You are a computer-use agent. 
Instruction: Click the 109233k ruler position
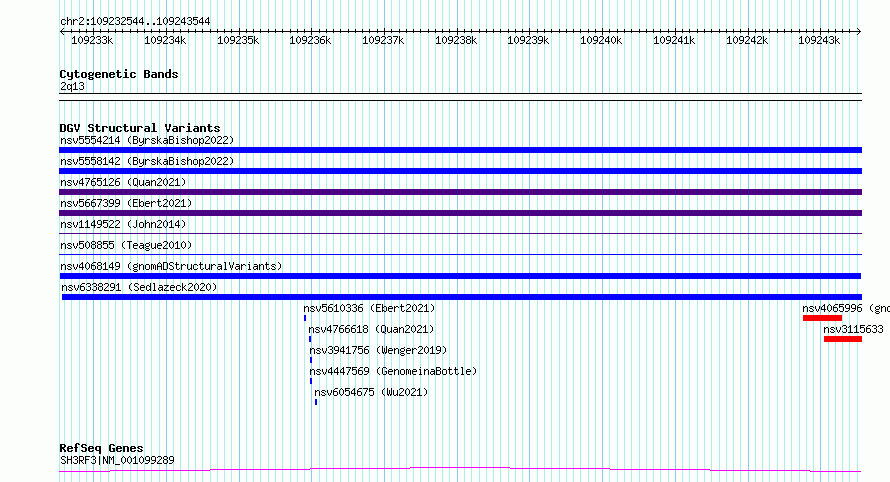click(92, 40)
